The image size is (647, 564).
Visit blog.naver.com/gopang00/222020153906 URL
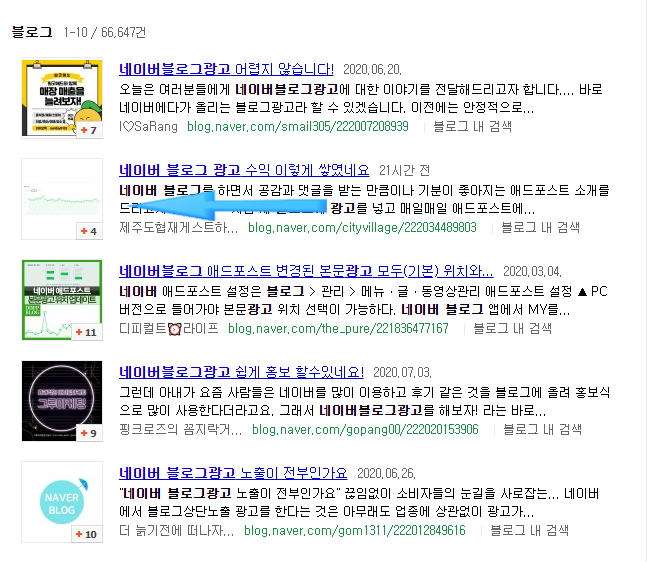click(365, 430)
